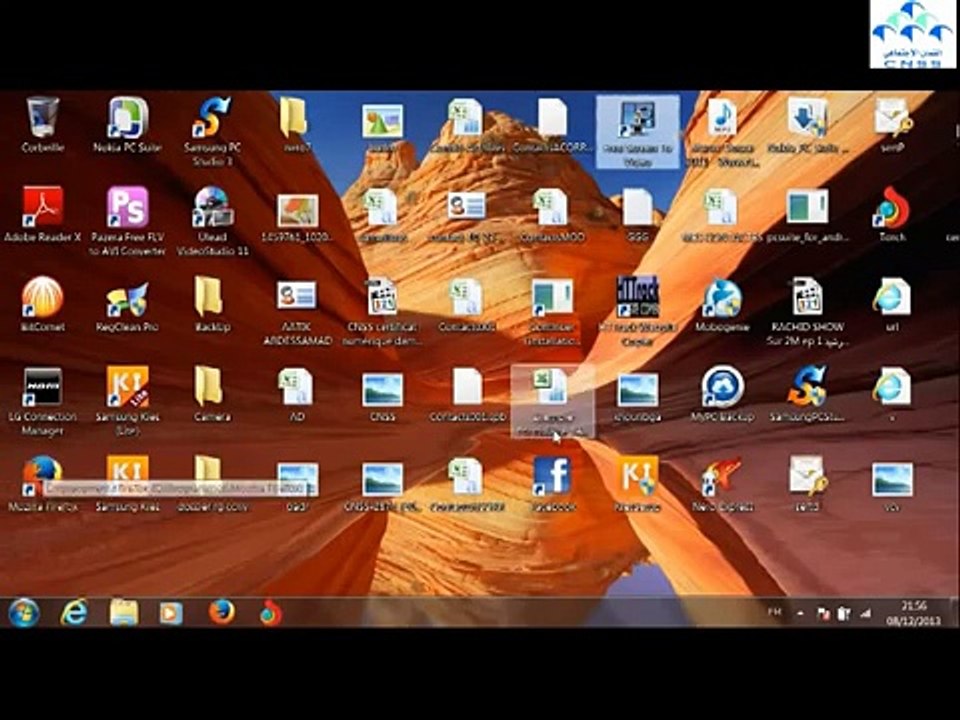Launch Pazera Free FLV to AVI Converter
960x720 pixels.
pyautogui.click(x=127, y=221)
